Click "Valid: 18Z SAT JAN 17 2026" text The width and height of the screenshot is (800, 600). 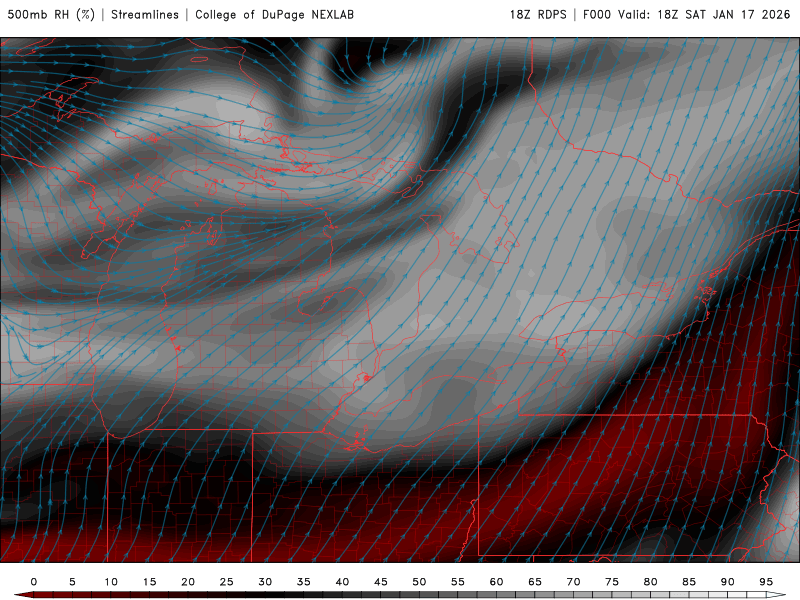click(704, 15)
